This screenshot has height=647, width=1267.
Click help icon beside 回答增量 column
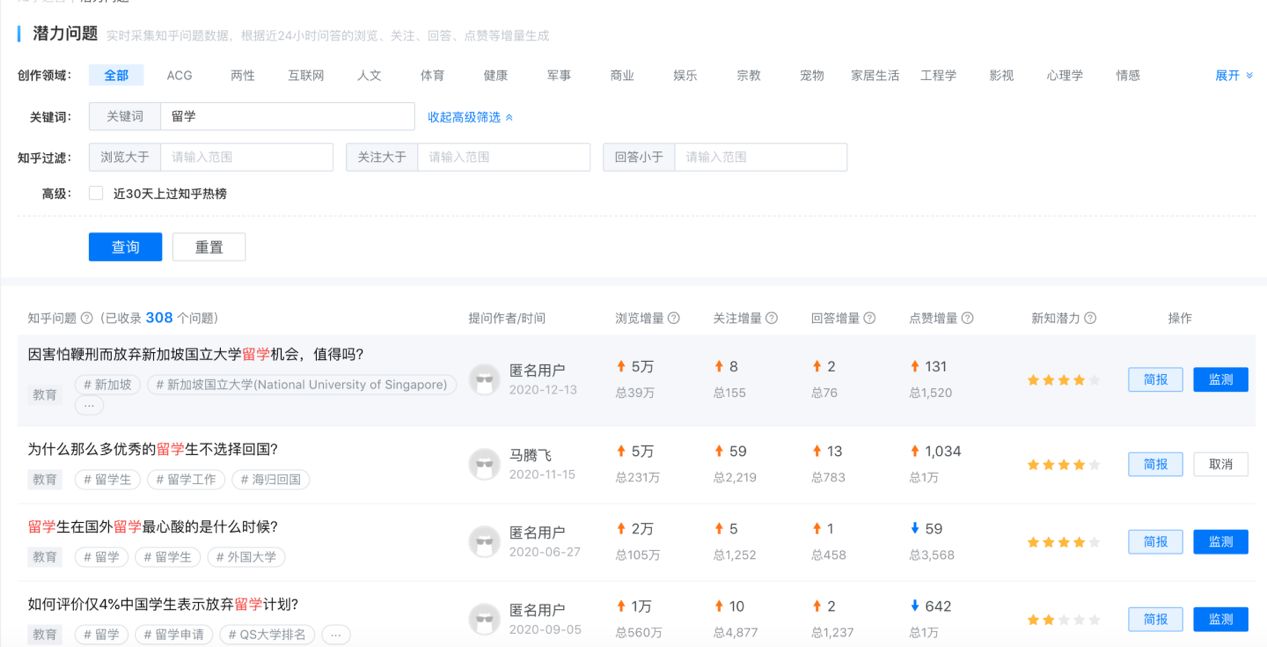869,318
